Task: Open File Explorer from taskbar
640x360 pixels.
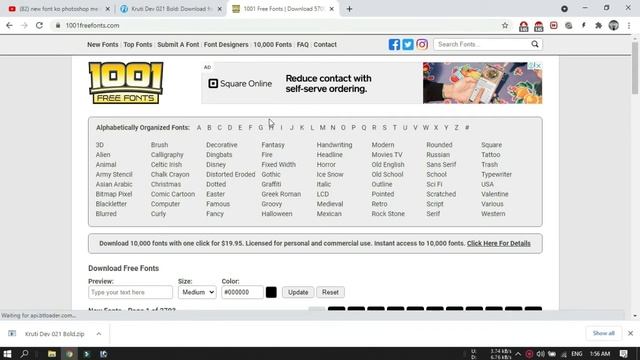Action: (x=52, y=354)
